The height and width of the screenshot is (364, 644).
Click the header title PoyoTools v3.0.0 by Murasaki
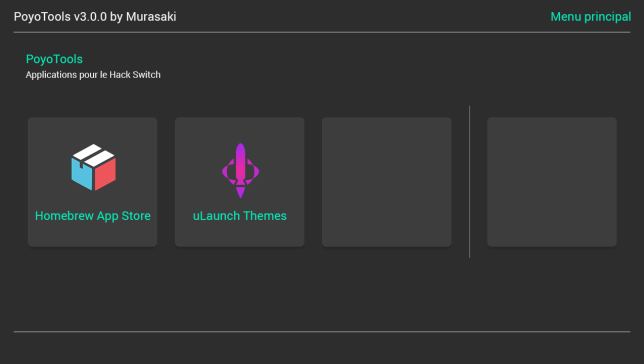(x=95, y=17)
